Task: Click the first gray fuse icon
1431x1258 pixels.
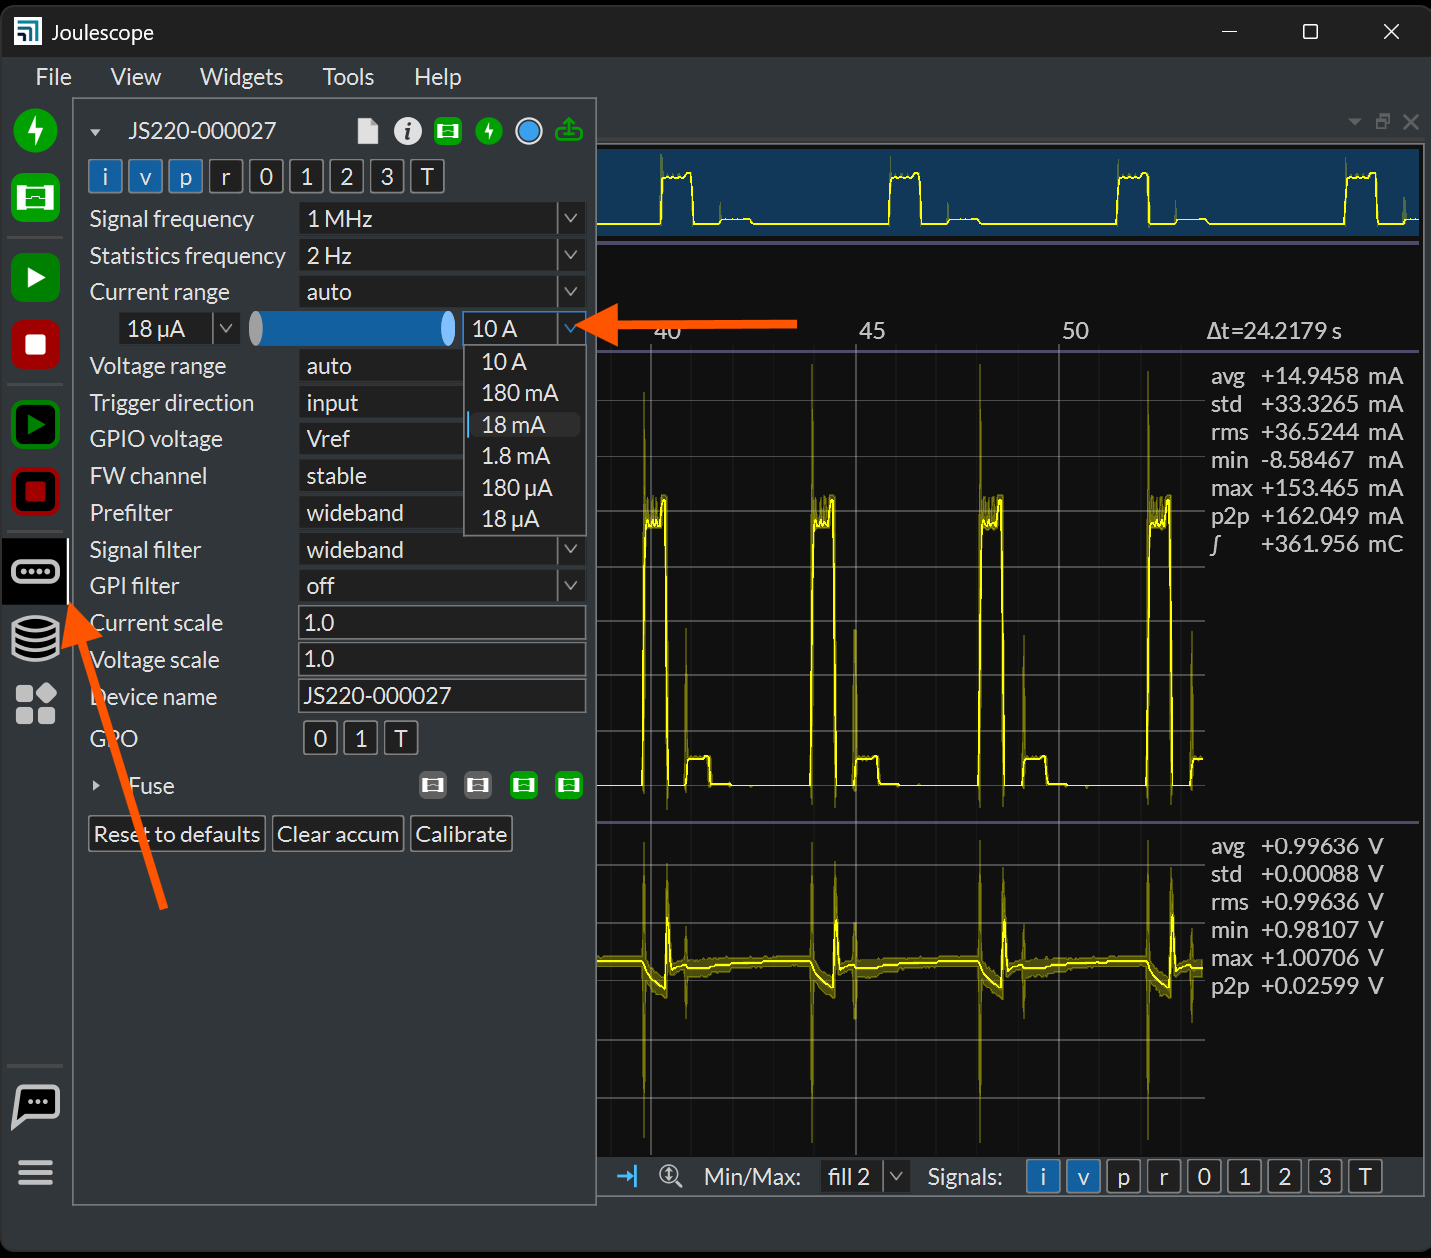Action: coord(433,785)
